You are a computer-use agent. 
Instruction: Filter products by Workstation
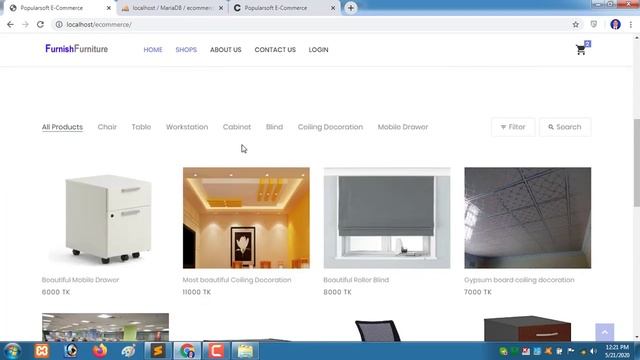[x=187, y=127]
